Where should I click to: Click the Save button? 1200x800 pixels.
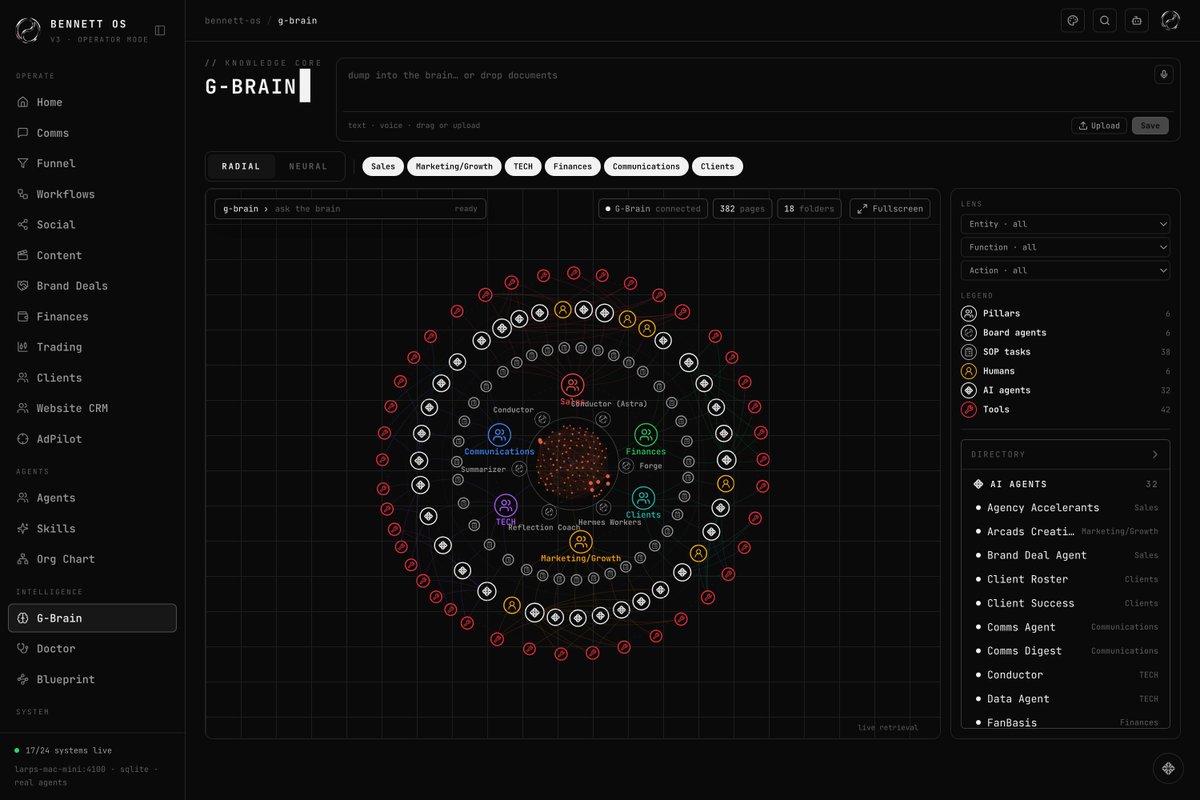[x=1150, y=125]
